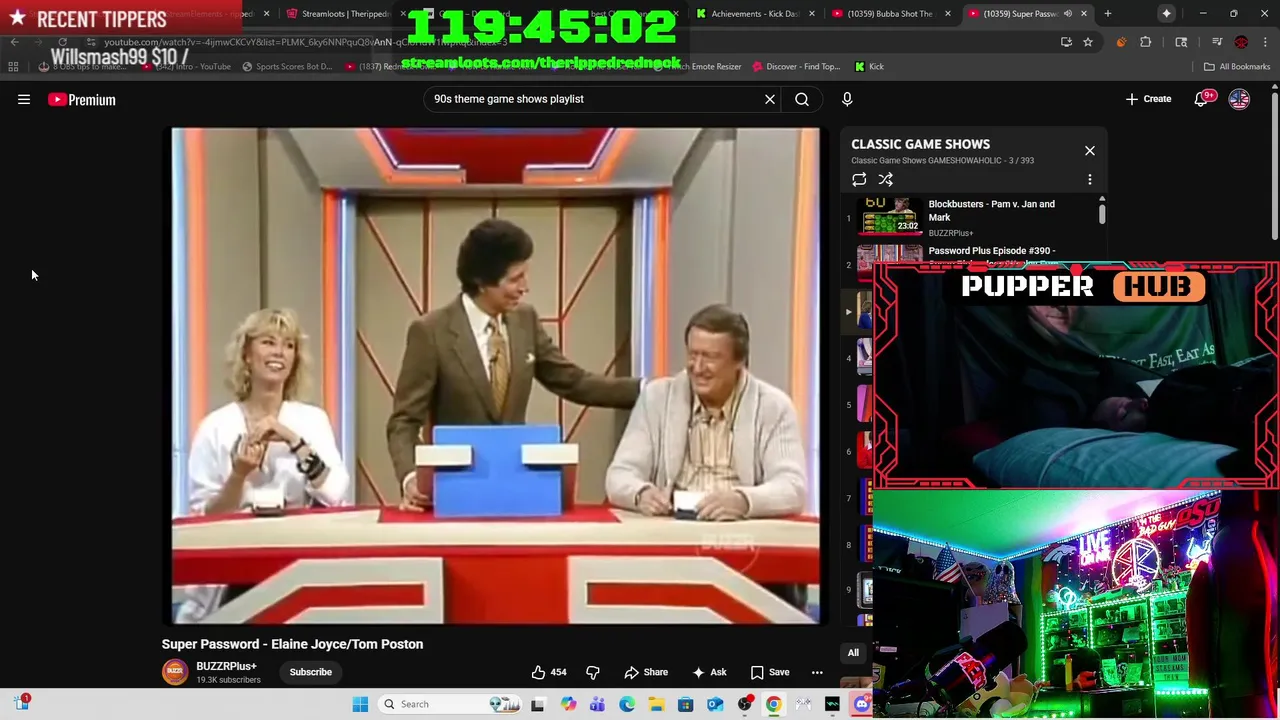Open Microsoft Teams from the taskbar
The width and height of the screenshot is (1280, 720).
point(597,704)
